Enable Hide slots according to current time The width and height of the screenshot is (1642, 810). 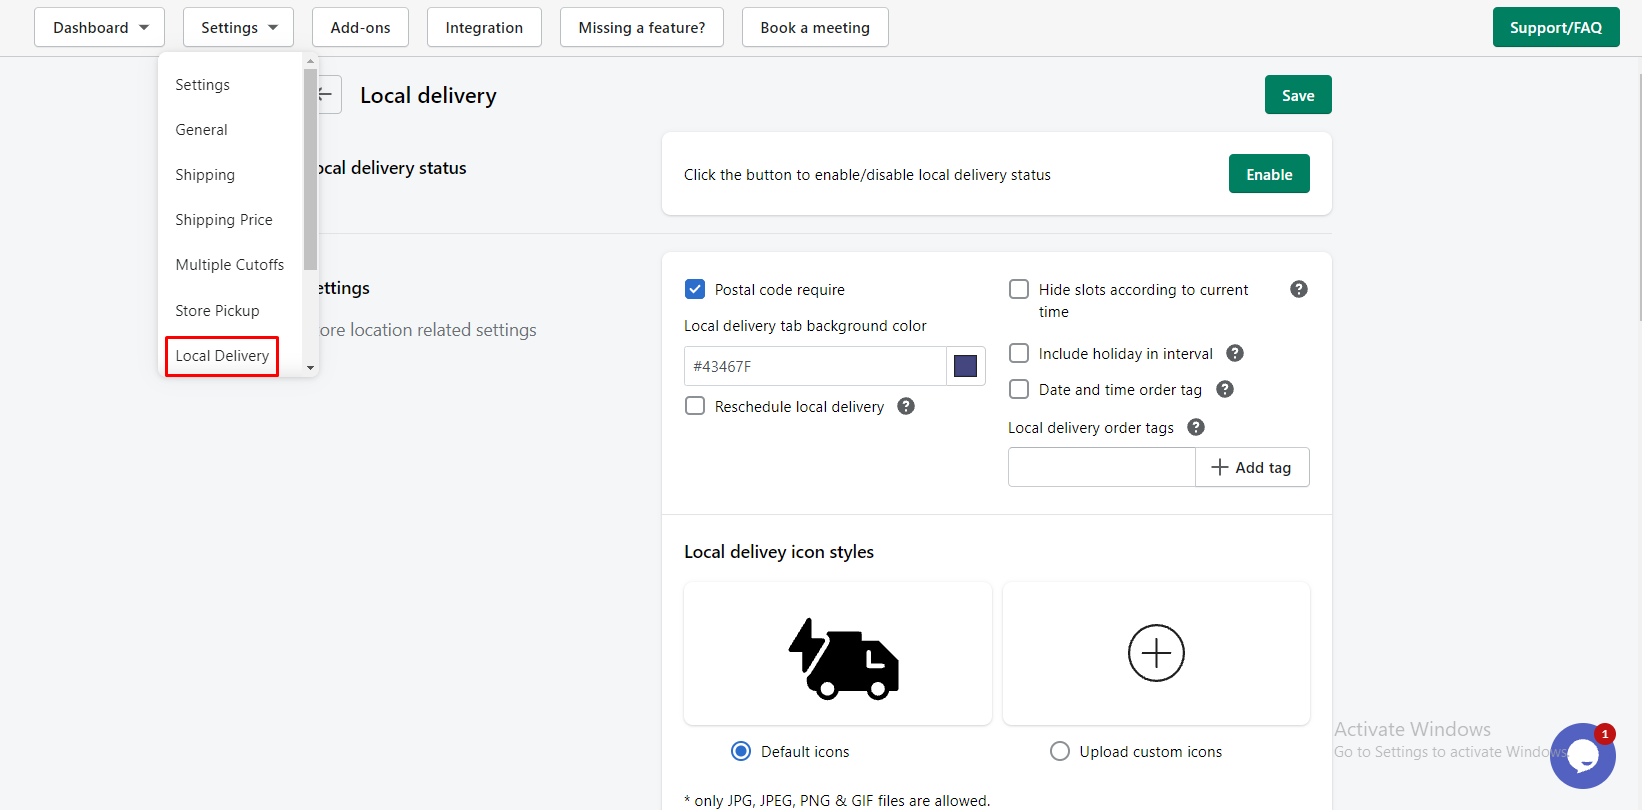1019,289
